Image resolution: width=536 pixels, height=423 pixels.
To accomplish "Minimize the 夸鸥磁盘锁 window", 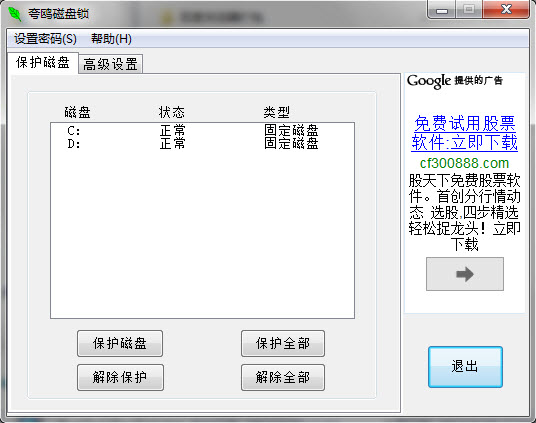I will tap(441, 10).
